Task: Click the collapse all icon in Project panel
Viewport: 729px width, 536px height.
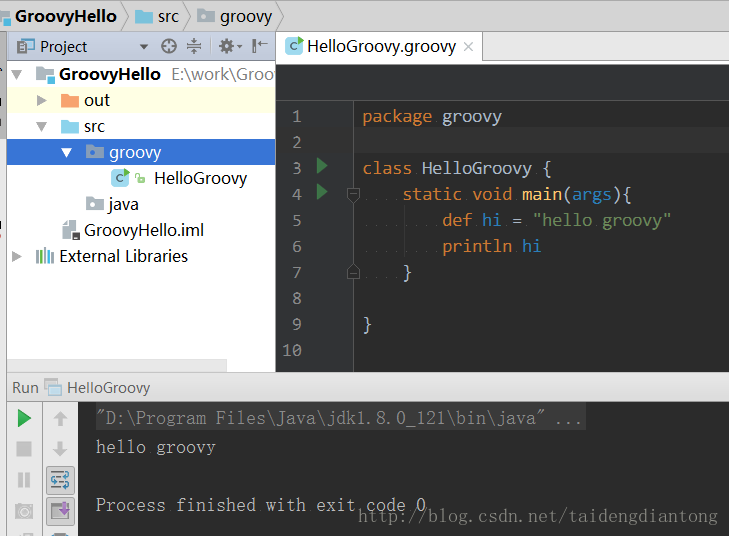Action: [194, 46]
